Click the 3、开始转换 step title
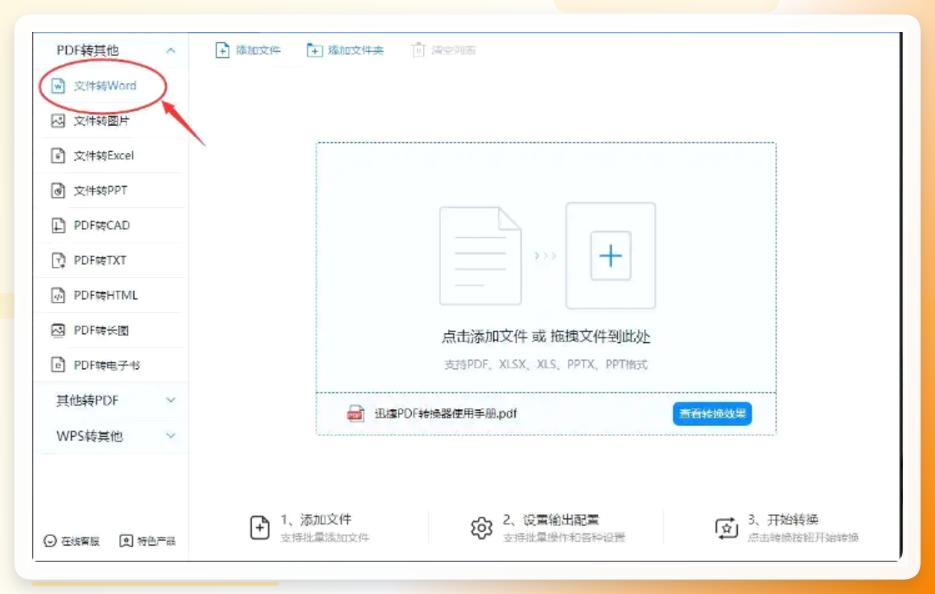Screen dimensions: 935x594 (783, 519)
